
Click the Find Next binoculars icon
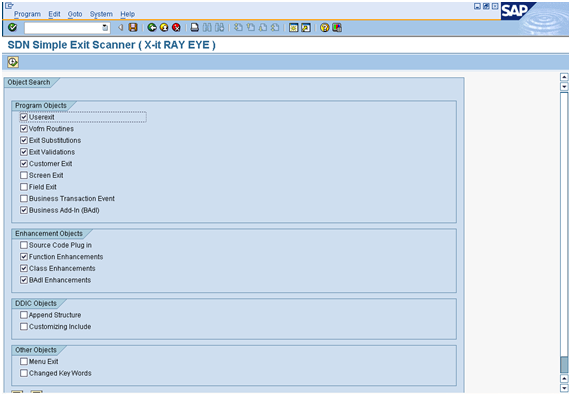point(220,27)
